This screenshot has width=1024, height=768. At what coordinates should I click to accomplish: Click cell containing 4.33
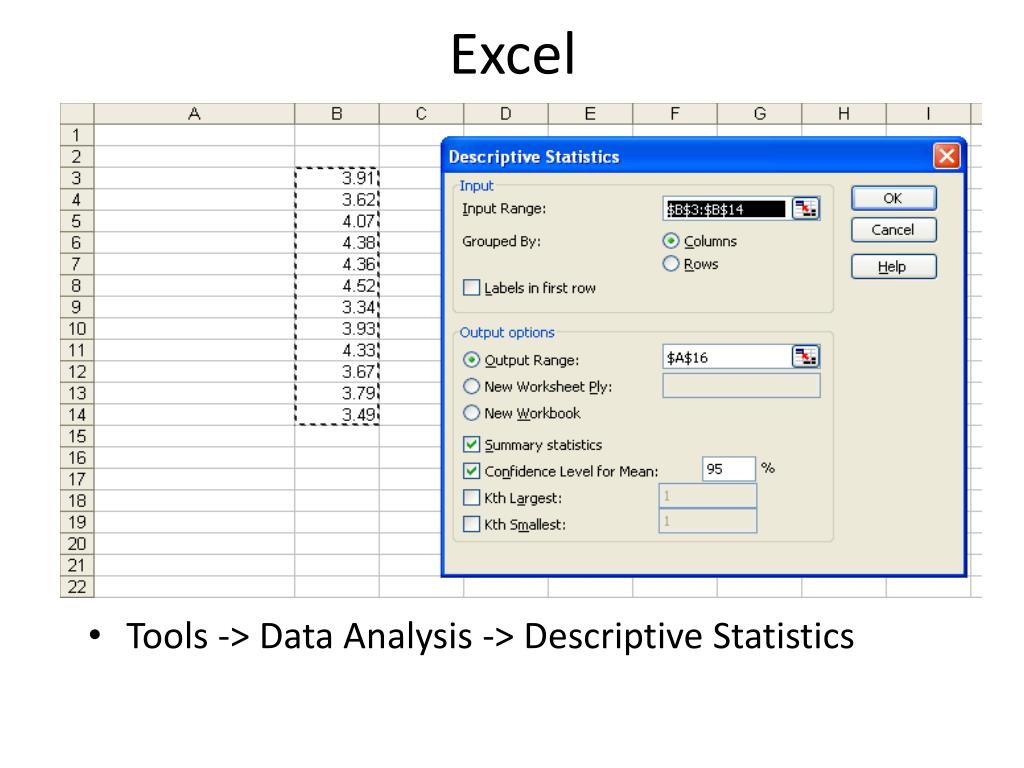(337, 351)
